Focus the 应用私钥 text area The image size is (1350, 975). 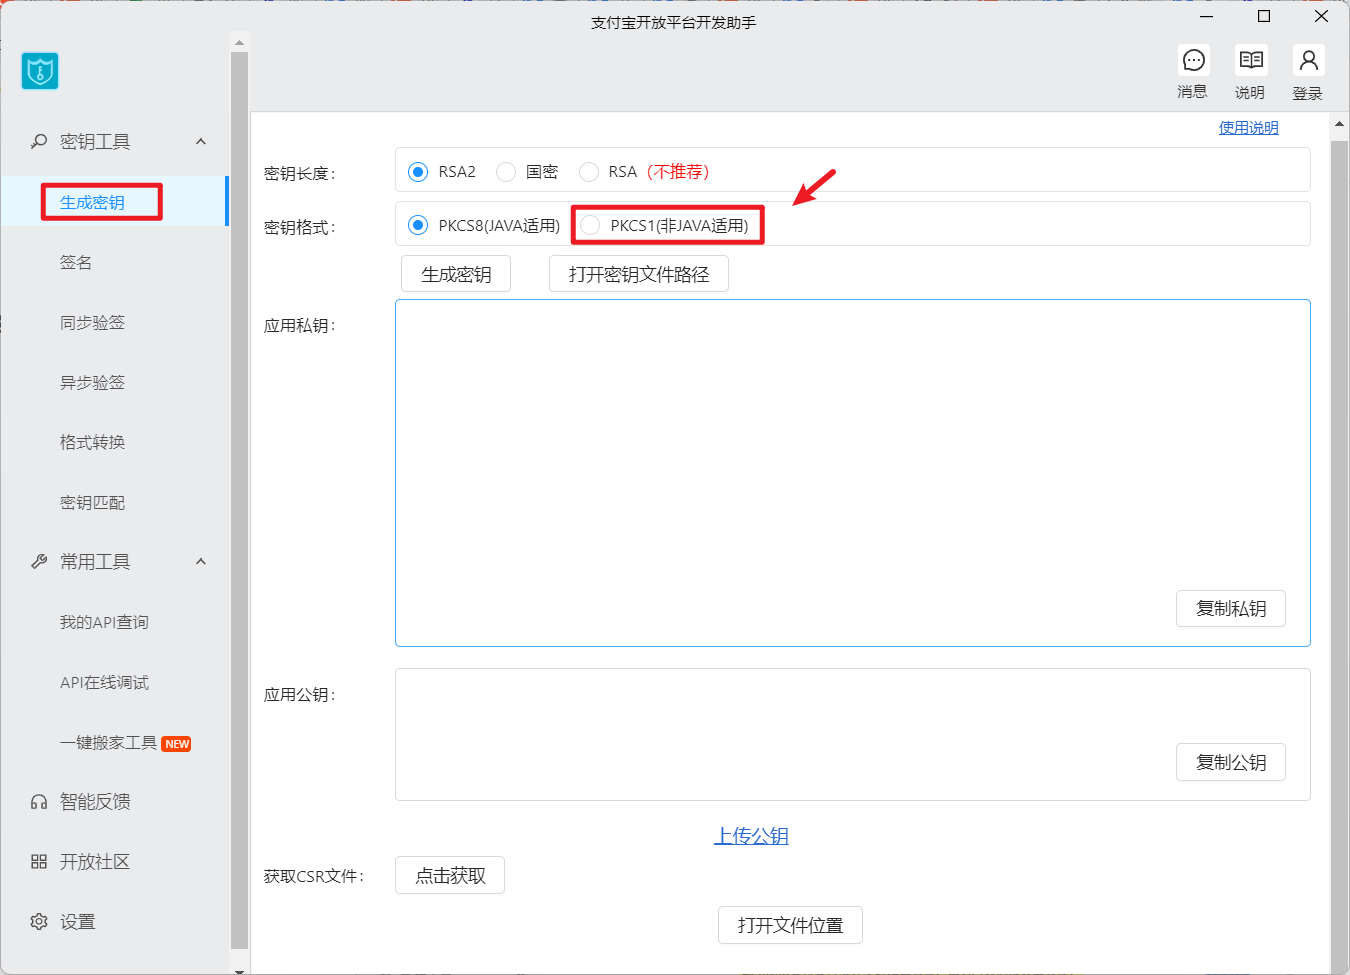[x=853, y=473]
